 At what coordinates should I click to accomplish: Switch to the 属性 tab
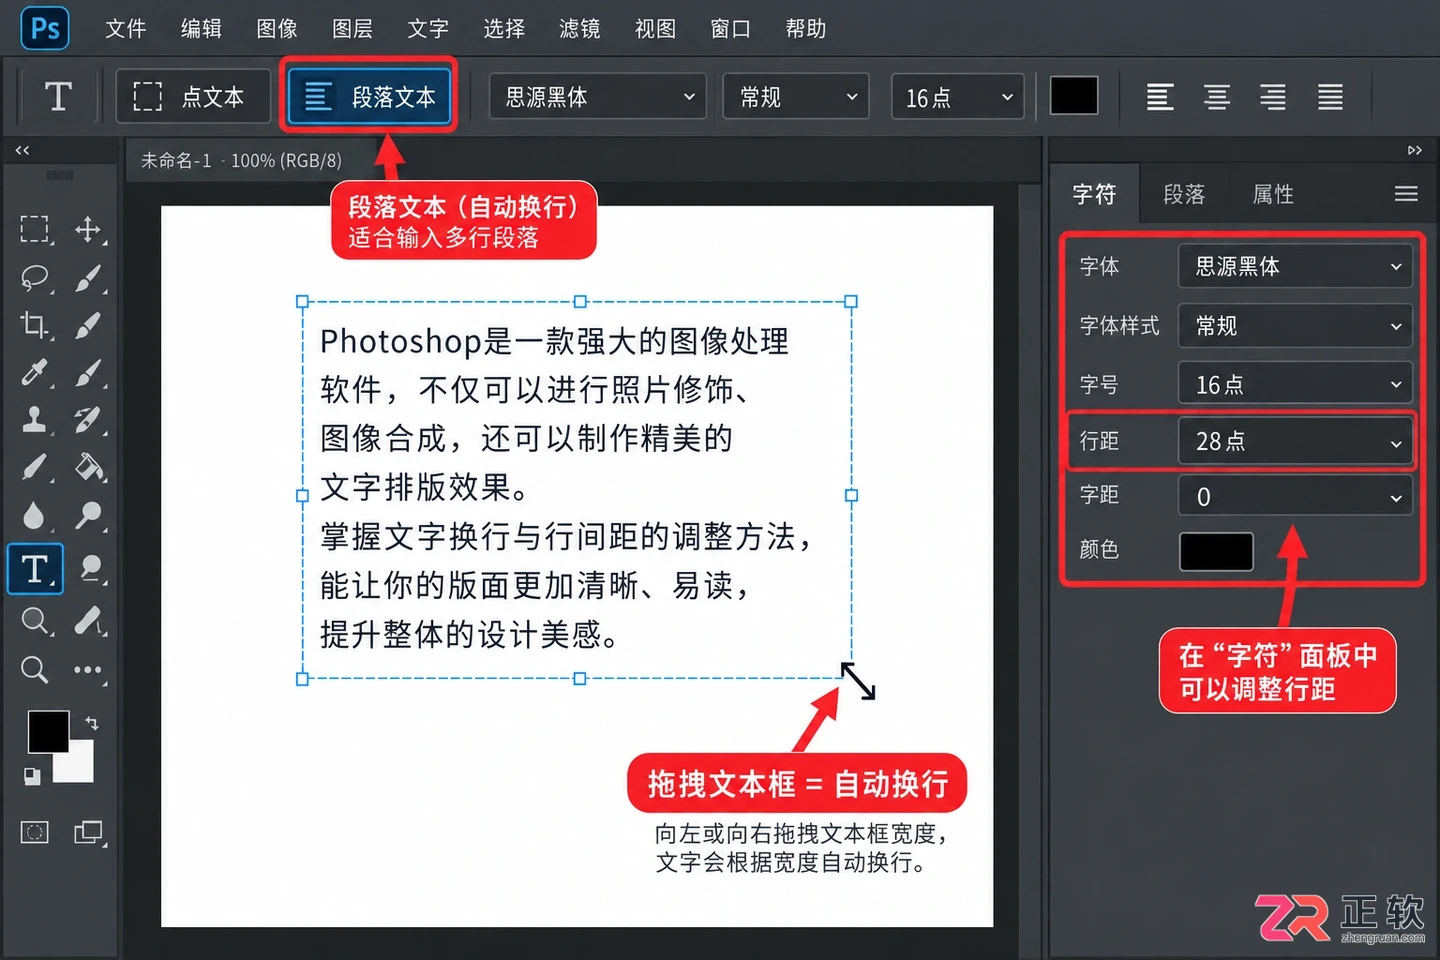[x=1273, y=194]
